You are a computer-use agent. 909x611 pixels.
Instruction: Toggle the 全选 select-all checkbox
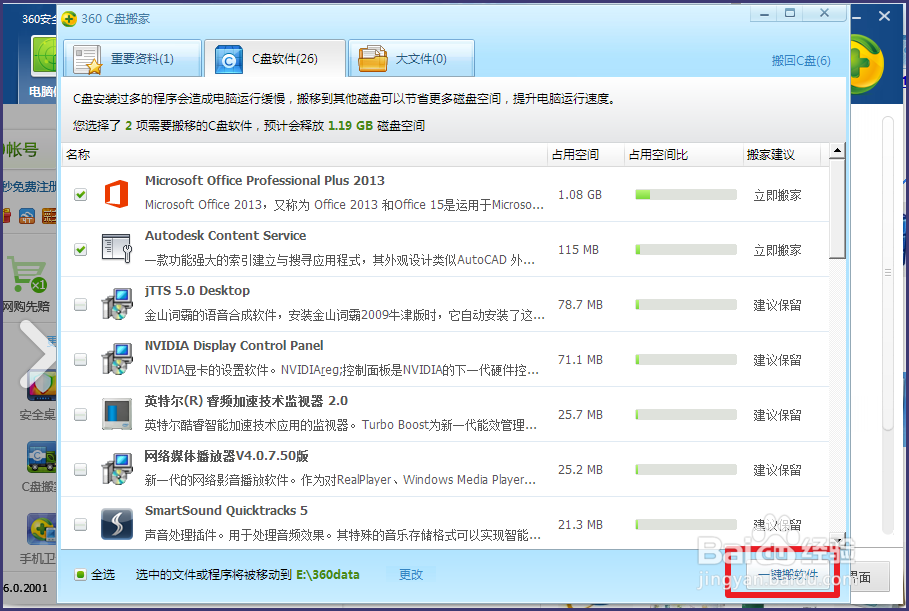tap(81, 574)
